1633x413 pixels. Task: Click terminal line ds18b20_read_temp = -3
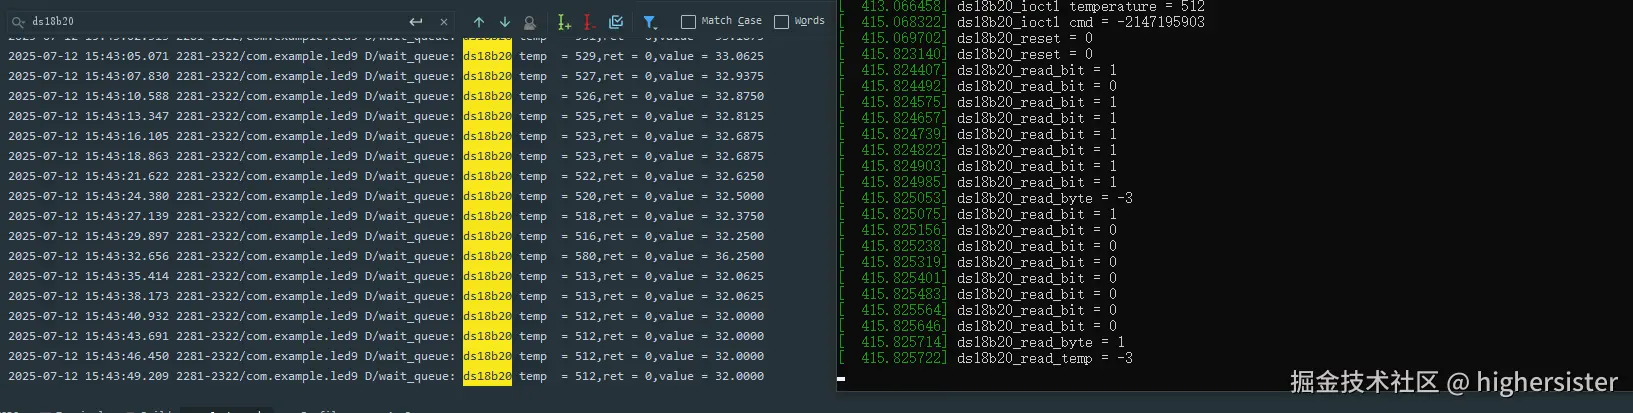coord(1045,358)
